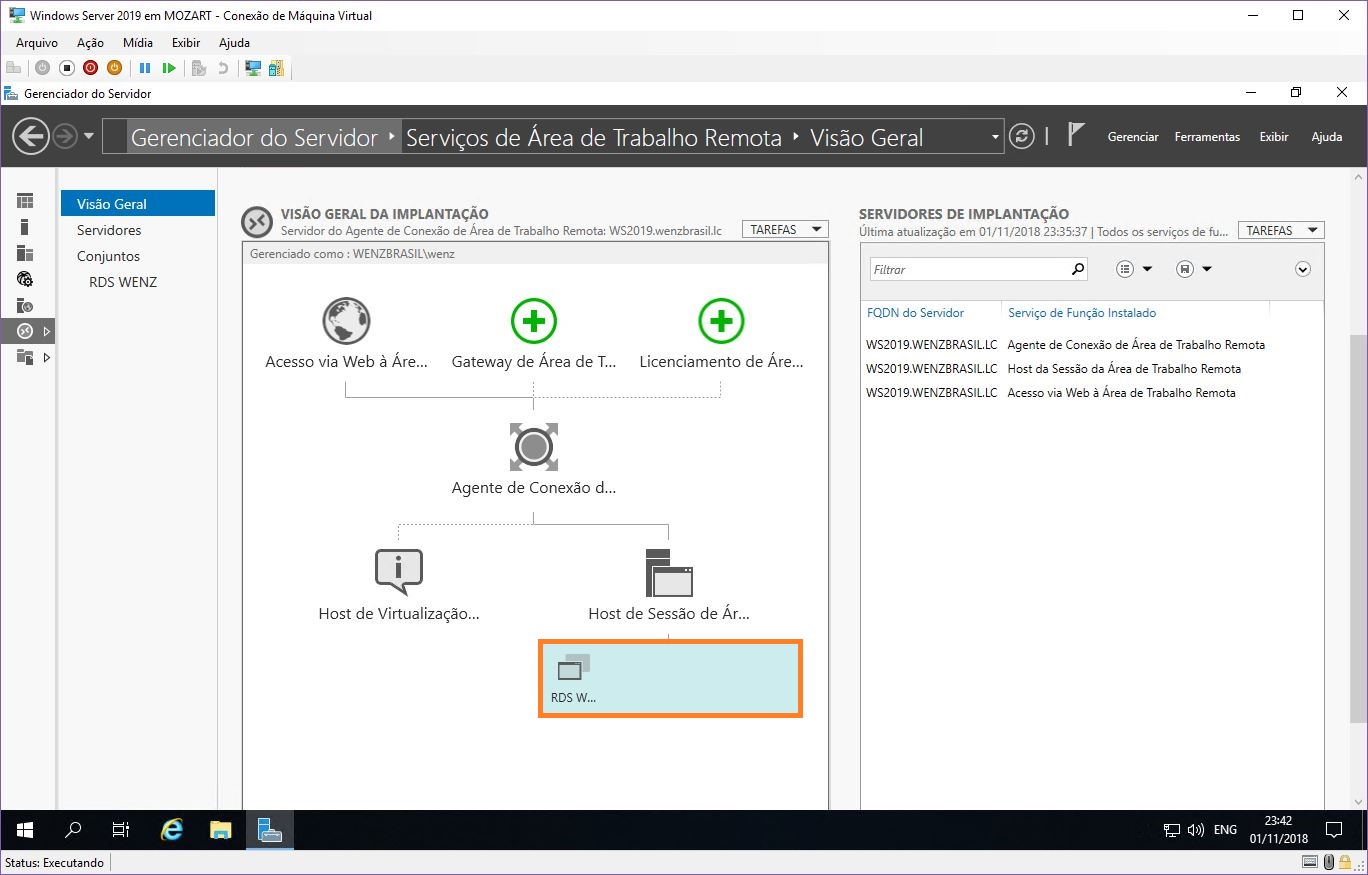Screen dimensions: 1368x875
Task: Click Gerenciador do Servidor in the breadcrumb
Action: click(x=254, y=138)
